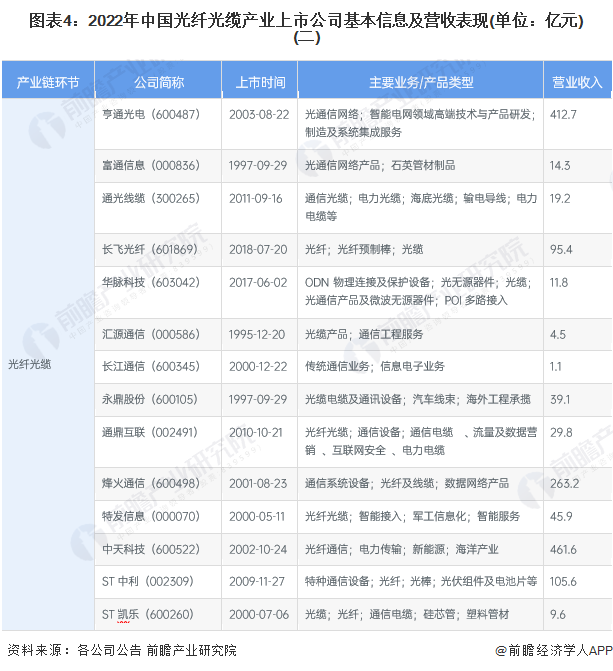Select company 华脉科技 (603042)
Viewport: 613px width, 671px height.
click(151, 282)
